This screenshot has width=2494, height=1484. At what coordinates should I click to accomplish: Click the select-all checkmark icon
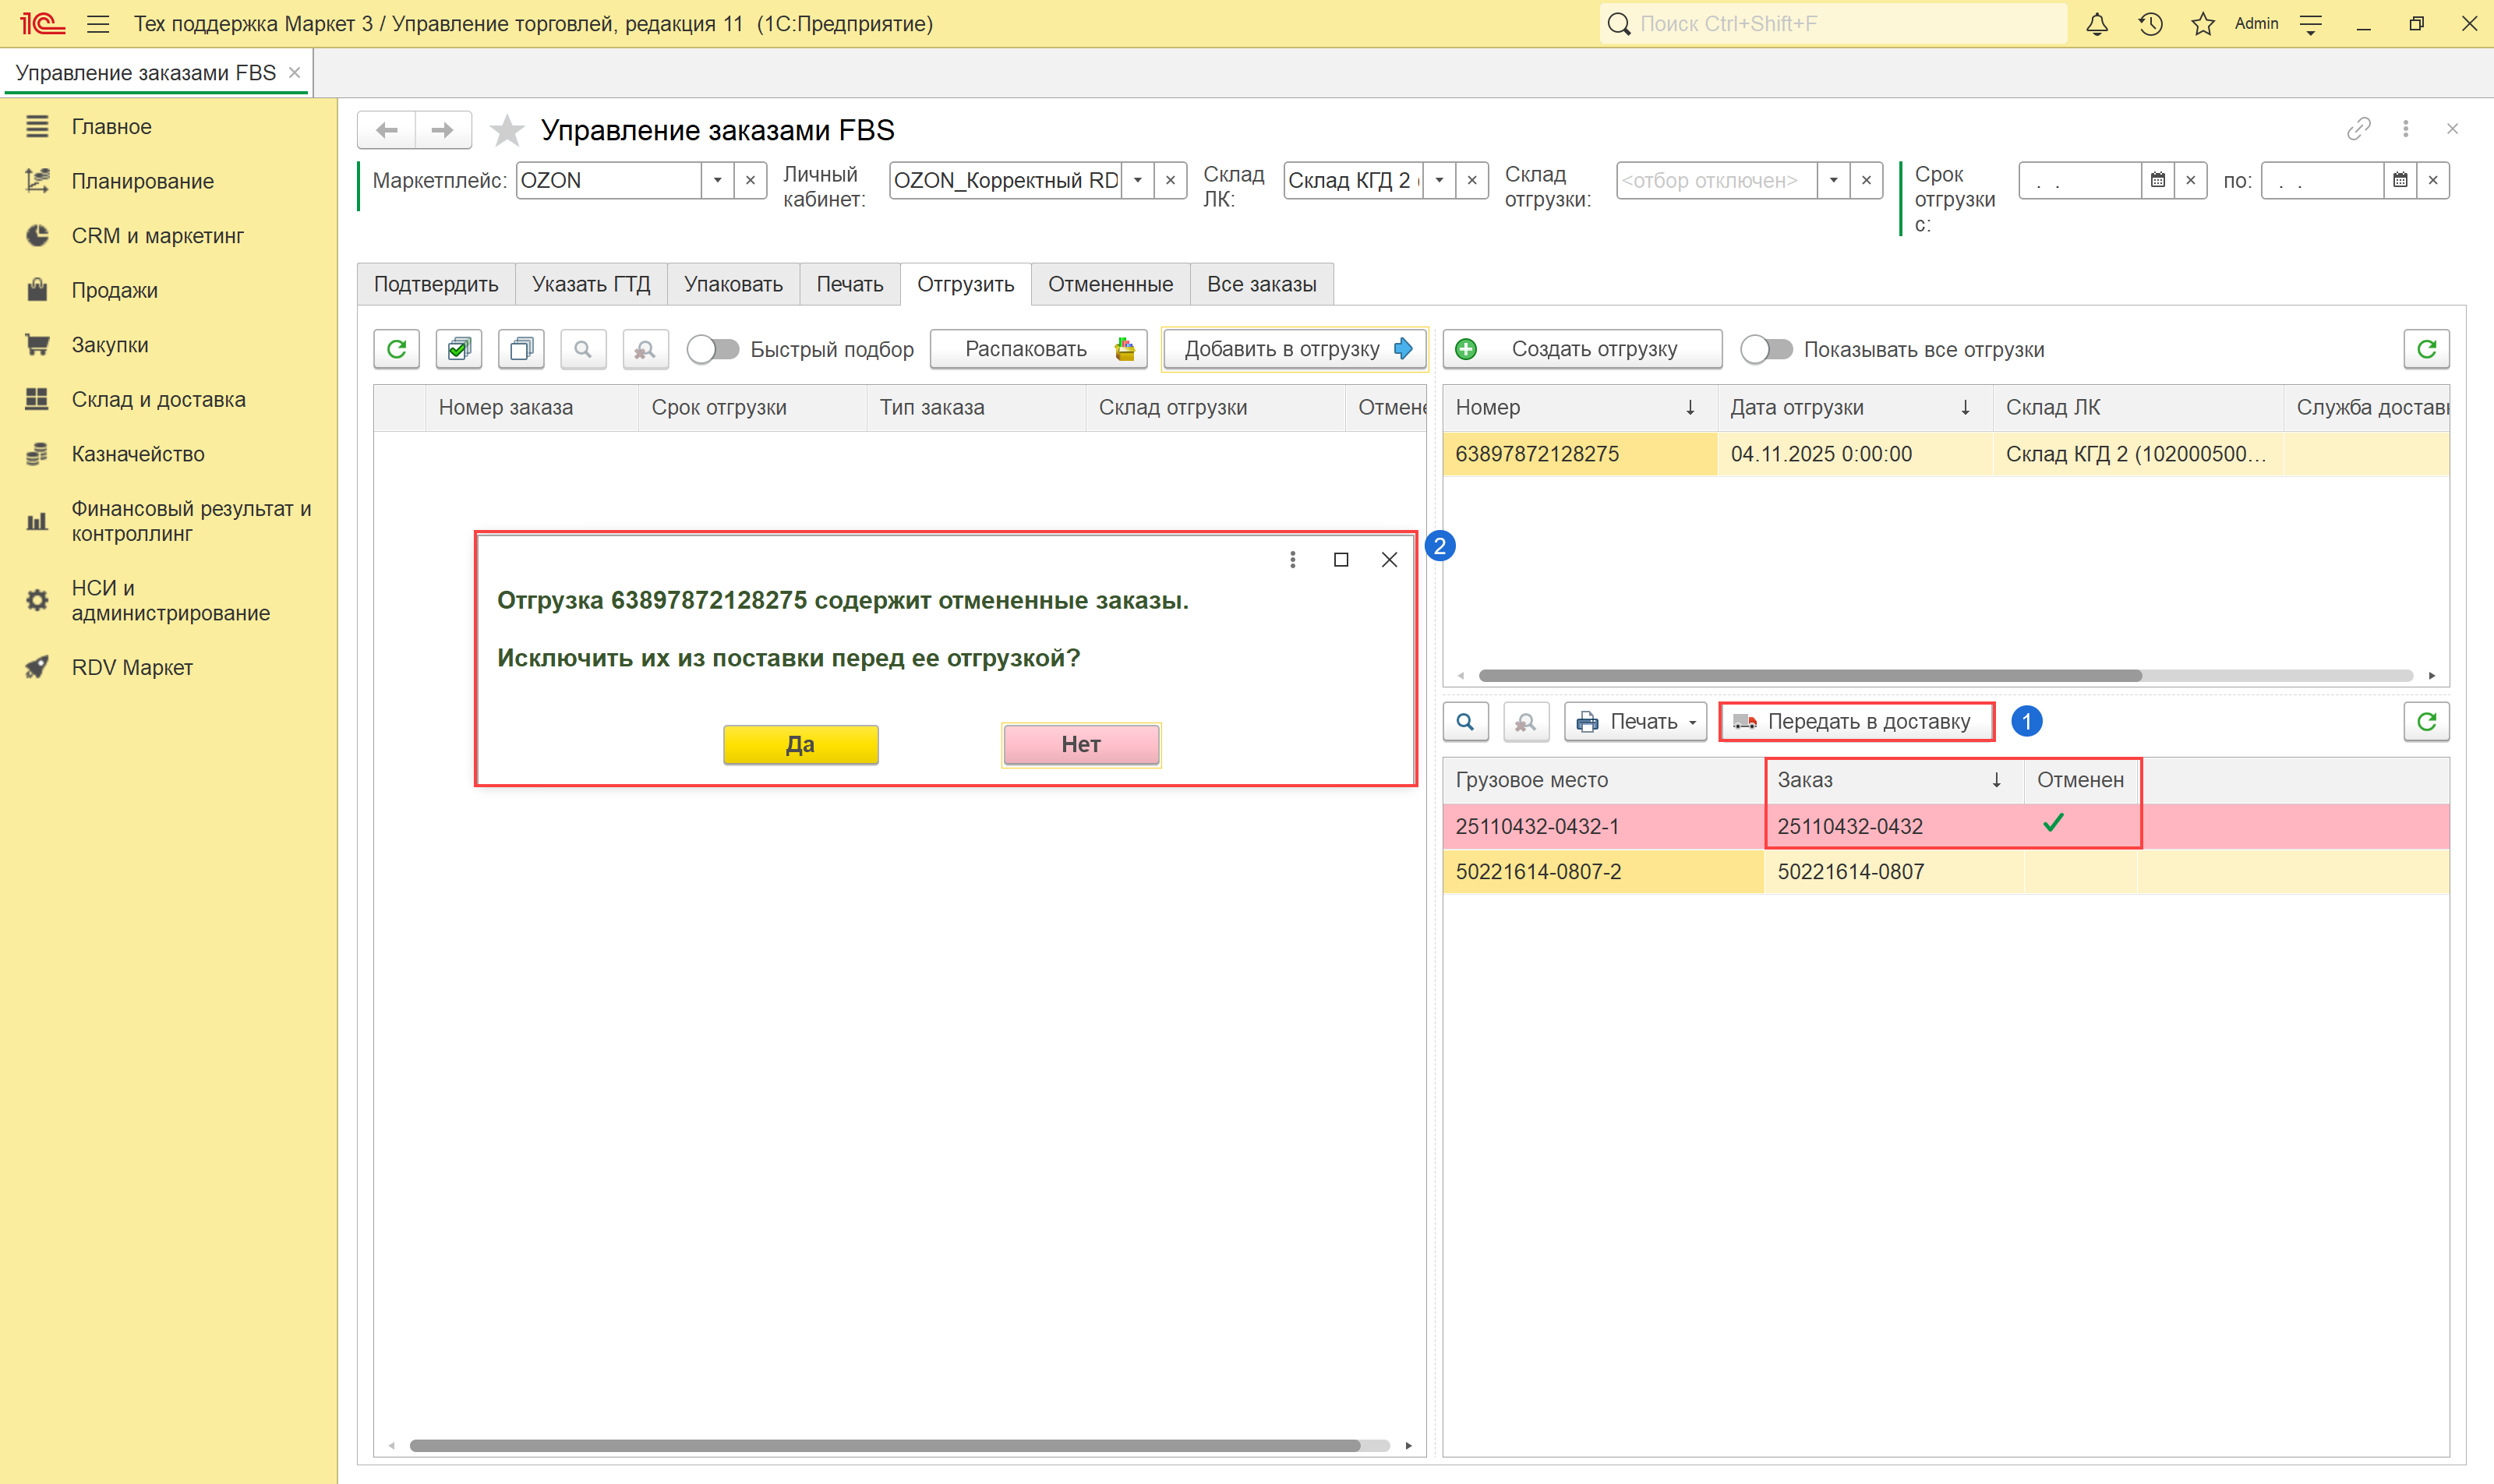(459, 349)
